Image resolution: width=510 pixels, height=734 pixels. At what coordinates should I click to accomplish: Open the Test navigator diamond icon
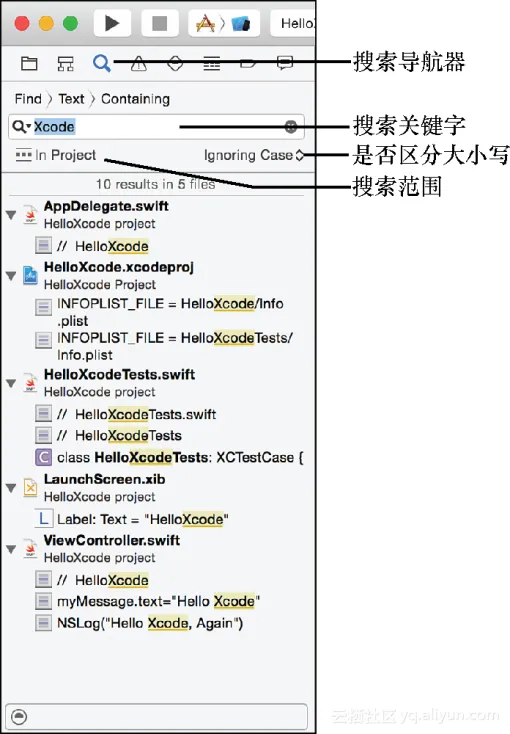175,63
